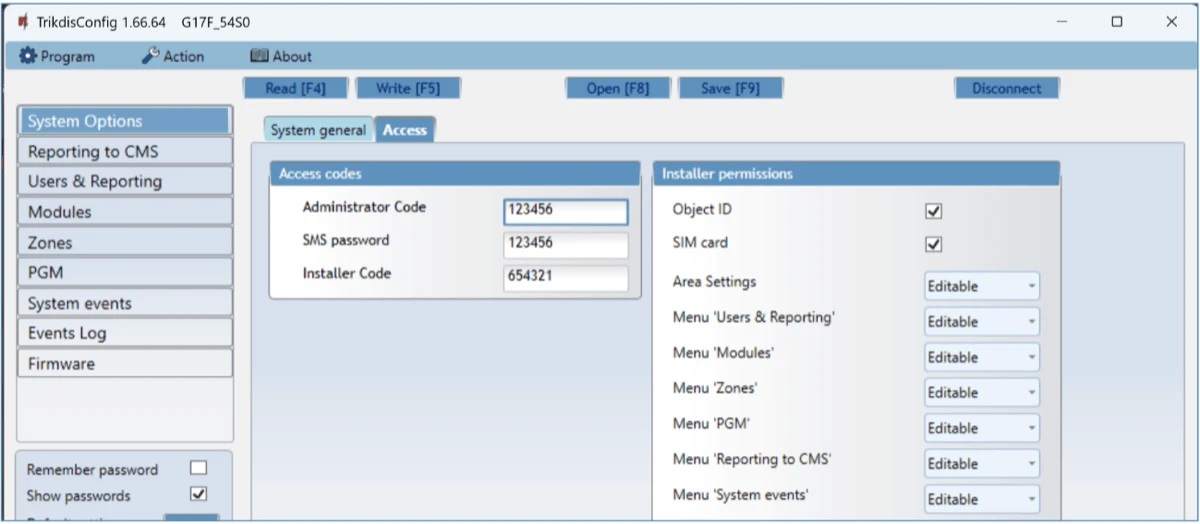Click the Write [F5] button
Image resolution: width=1200 pixels, height=524 pixels.
click(x=407, y=88)
